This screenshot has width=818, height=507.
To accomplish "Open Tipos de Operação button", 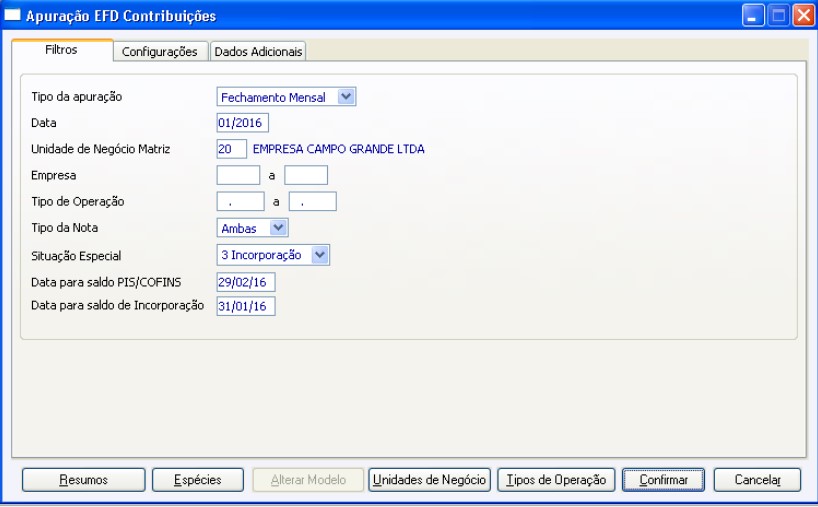I will click(556, 480).
